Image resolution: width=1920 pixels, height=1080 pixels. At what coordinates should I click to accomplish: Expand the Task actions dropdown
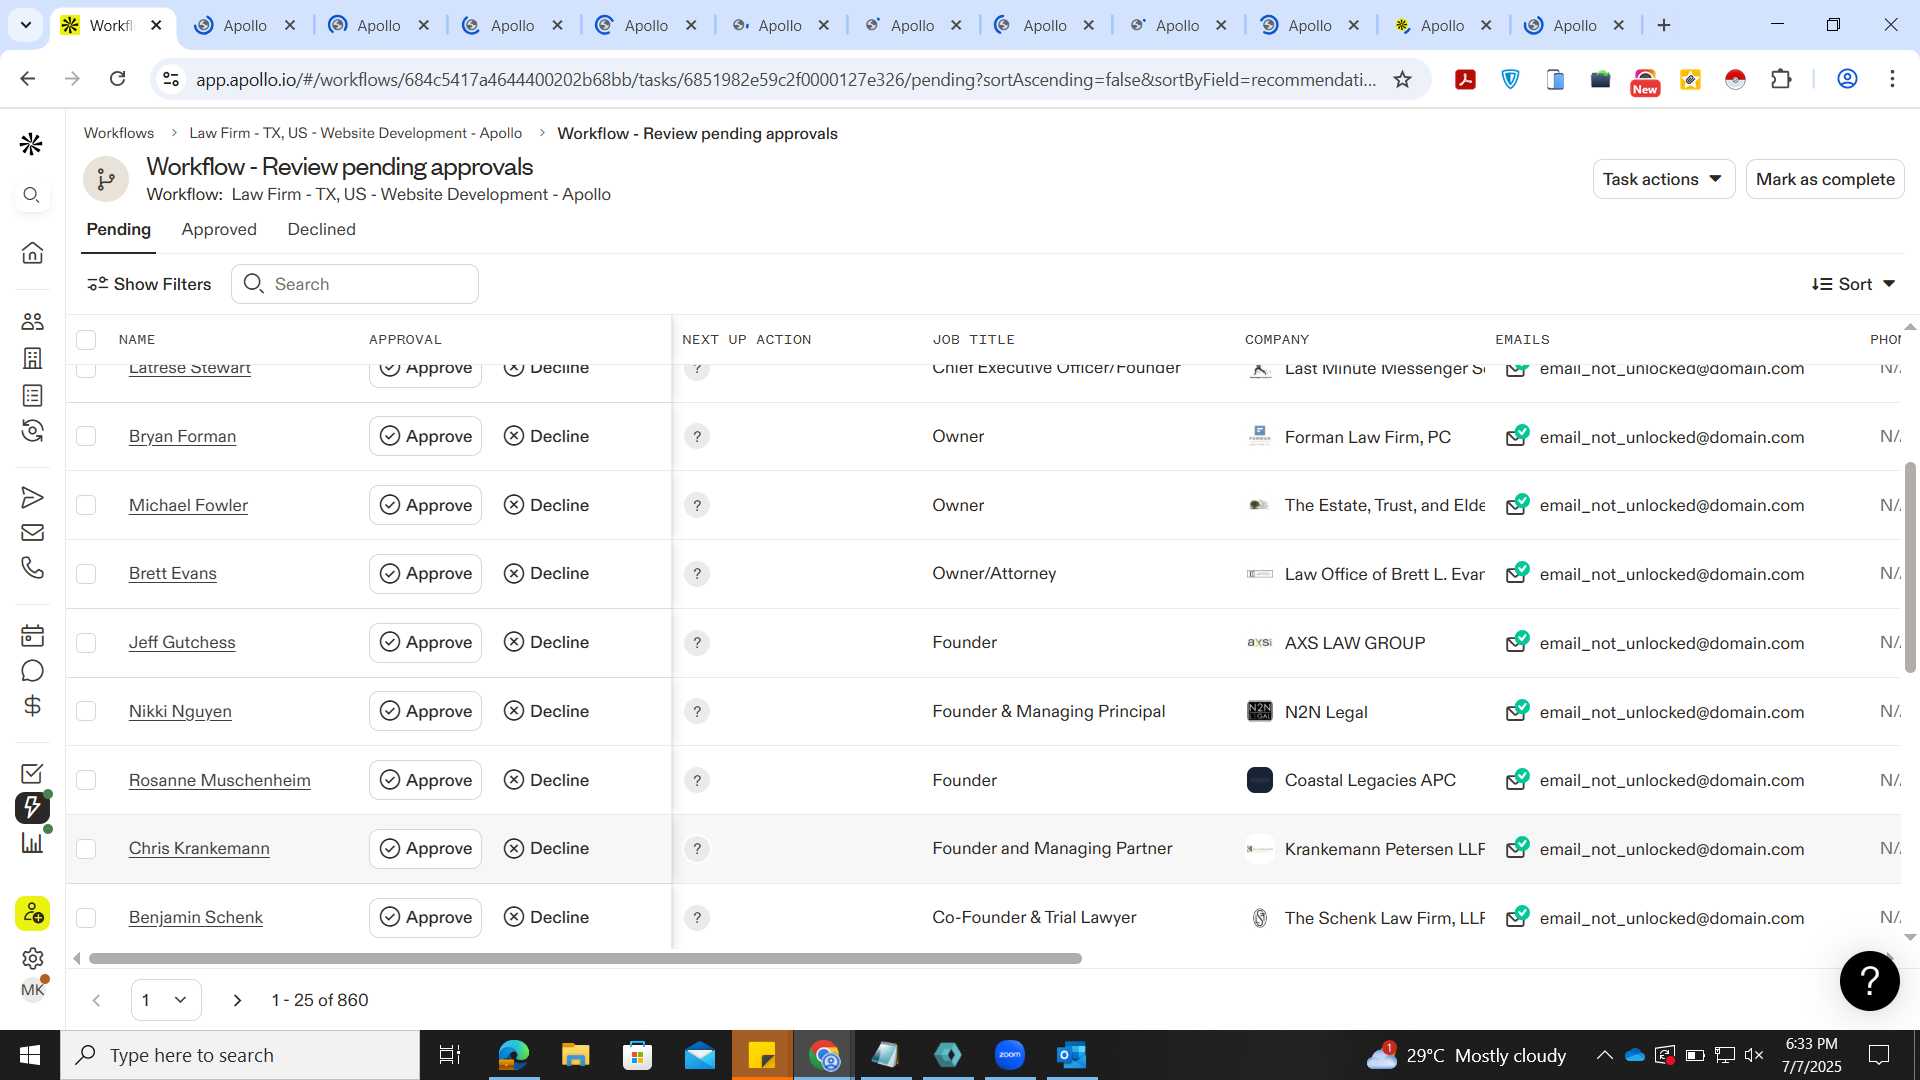[x=1663, y=179]
